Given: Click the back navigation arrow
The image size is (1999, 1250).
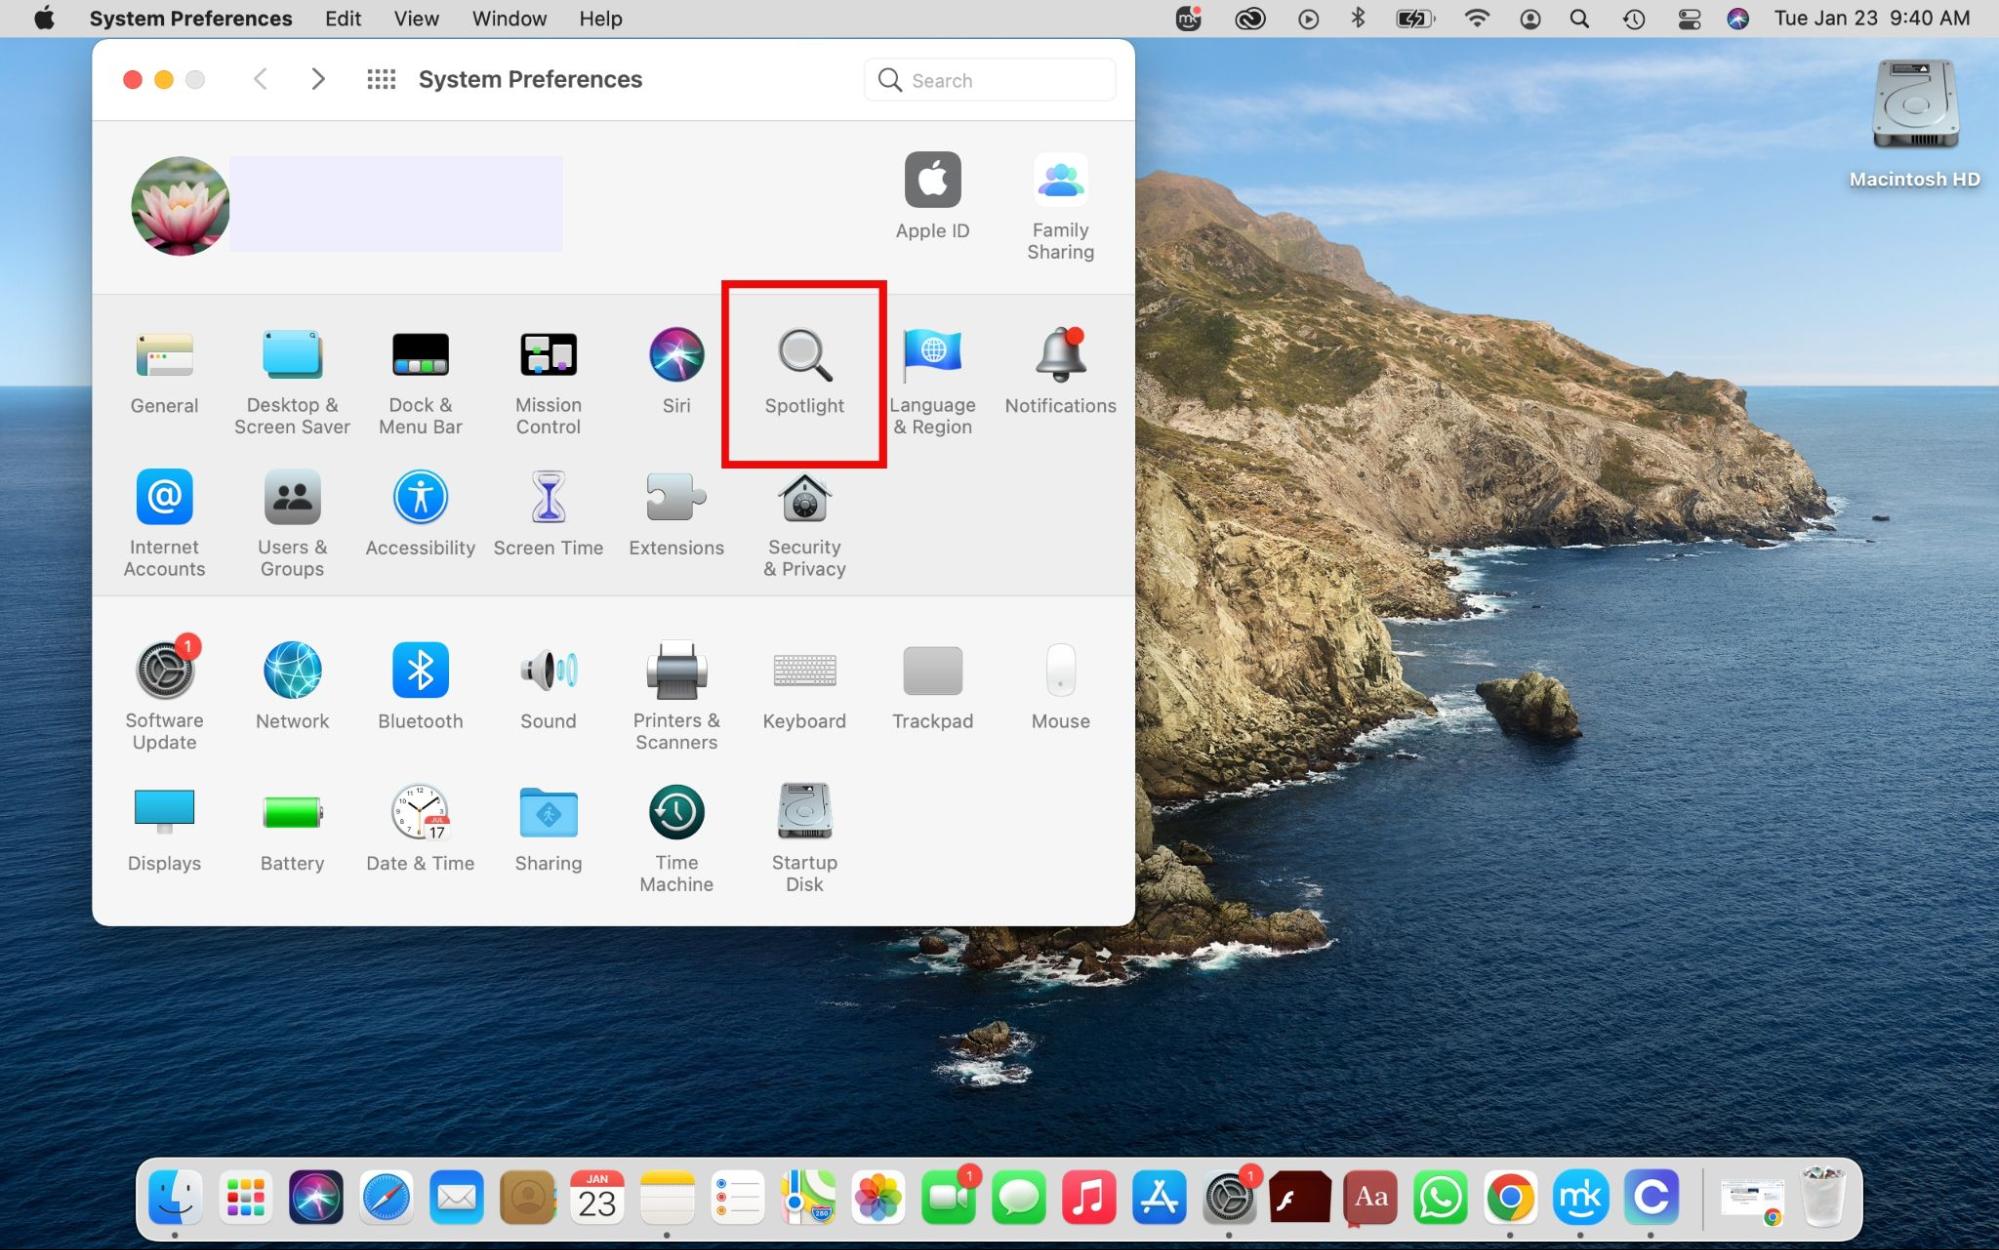Looking at the screenshot, I should coord(260,79).
